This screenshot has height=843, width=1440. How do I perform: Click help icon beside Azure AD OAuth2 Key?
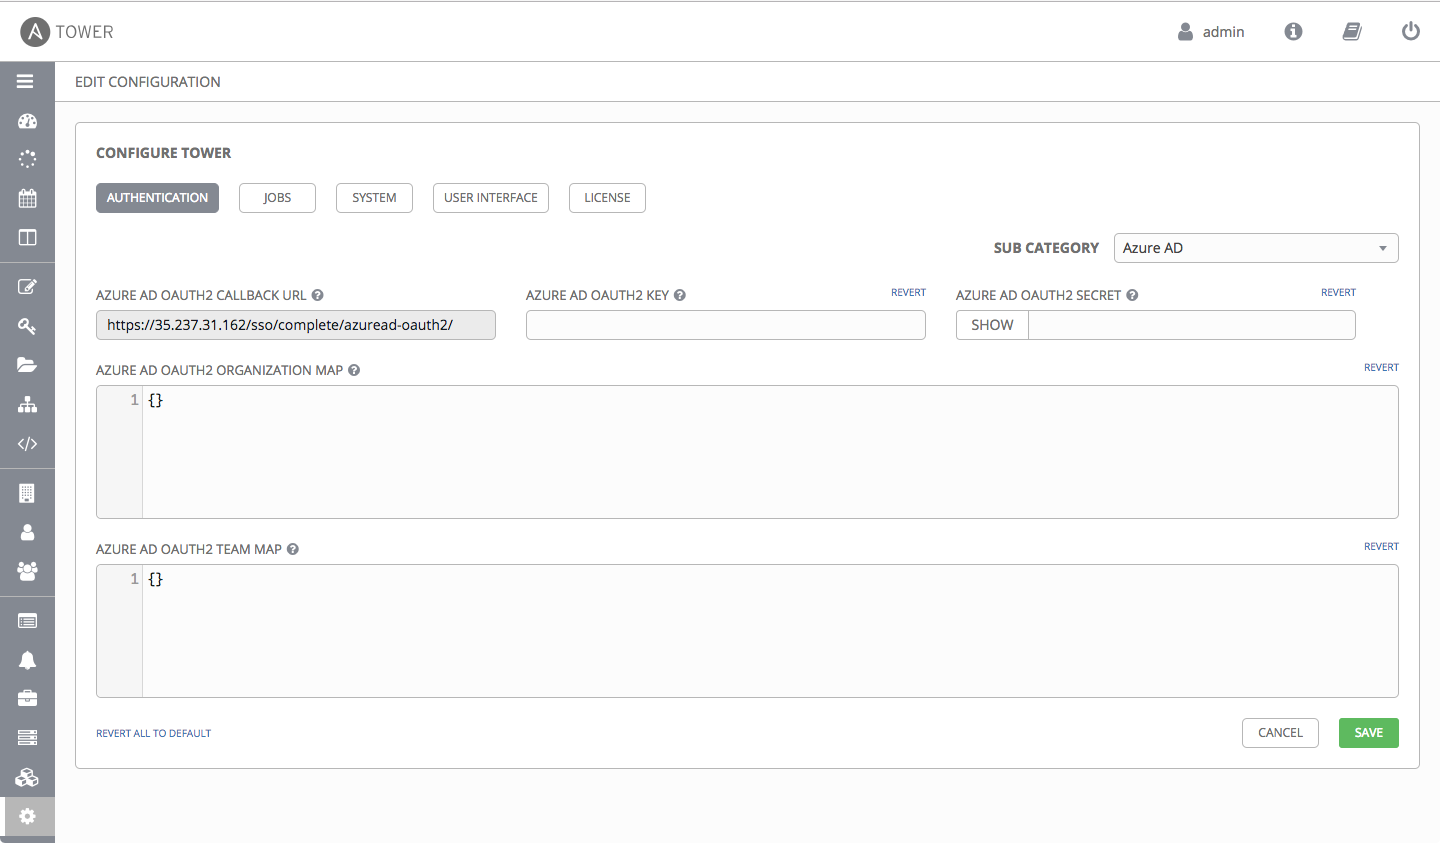coord(680,295)
